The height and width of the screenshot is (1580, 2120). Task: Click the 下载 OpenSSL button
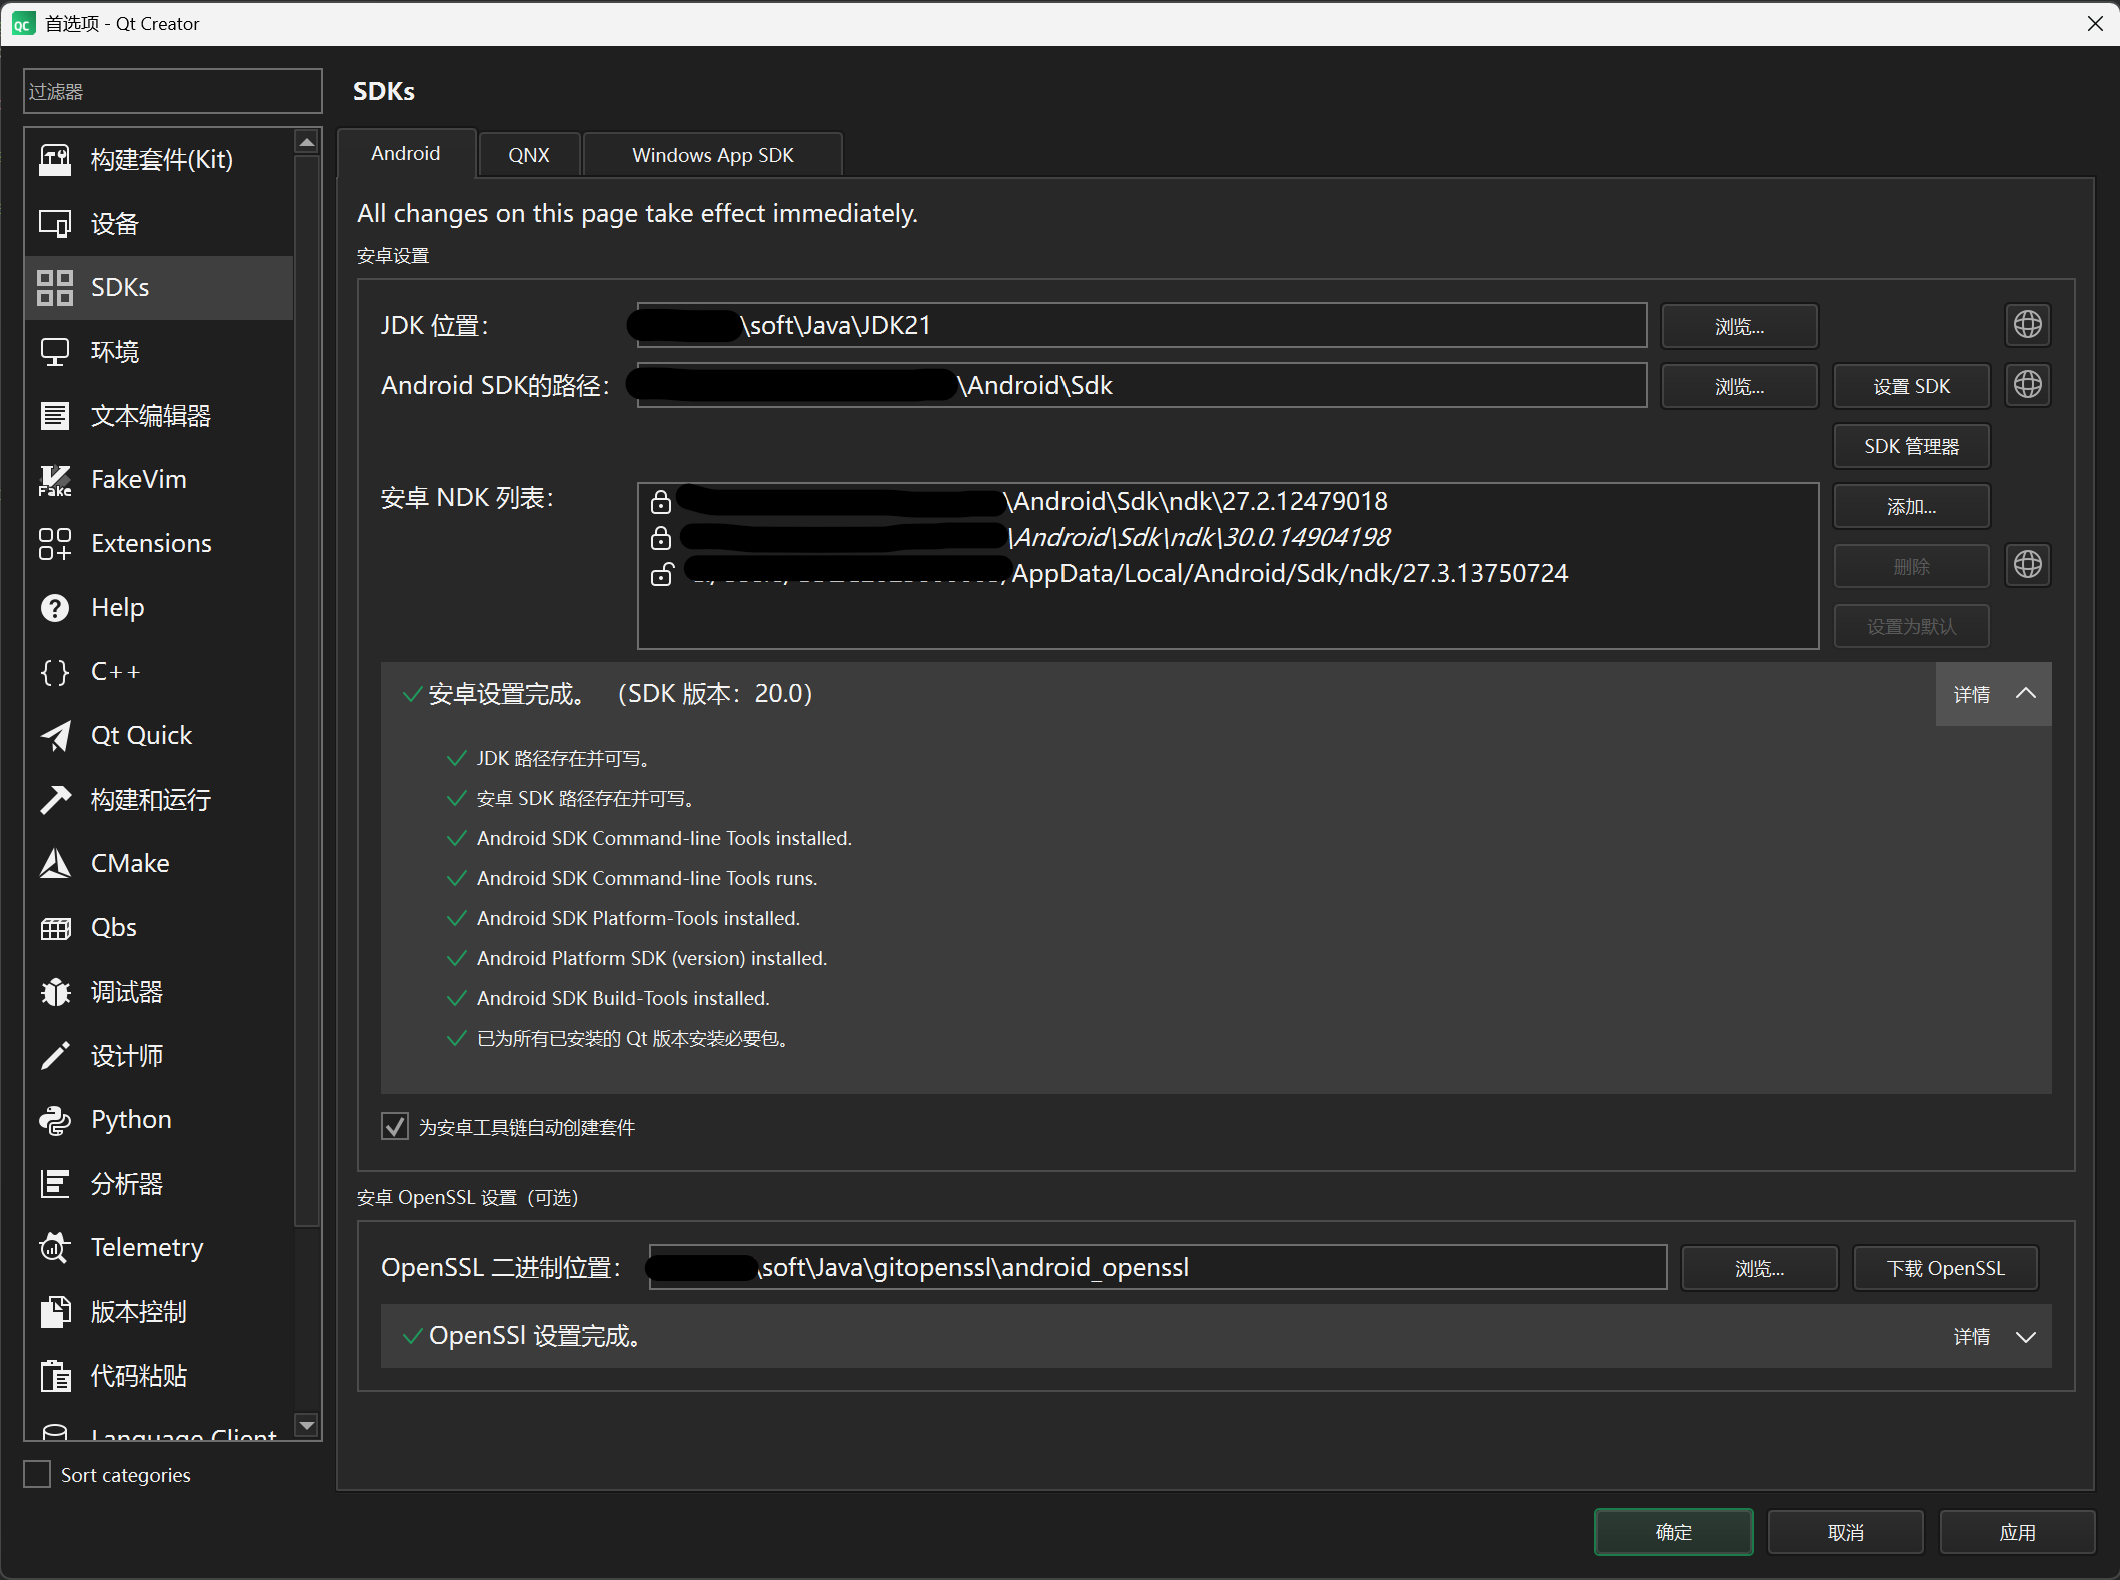(1944, 1267)
